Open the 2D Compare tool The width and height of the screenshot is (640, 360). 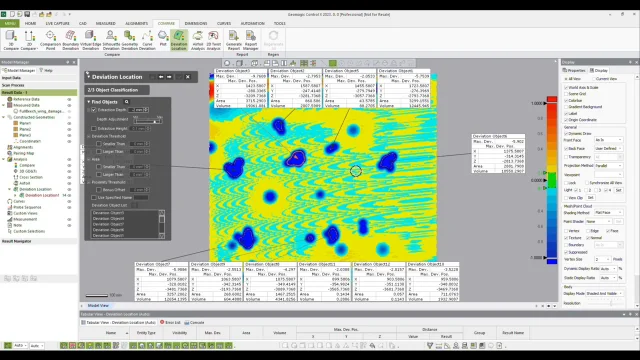(29, 40)
